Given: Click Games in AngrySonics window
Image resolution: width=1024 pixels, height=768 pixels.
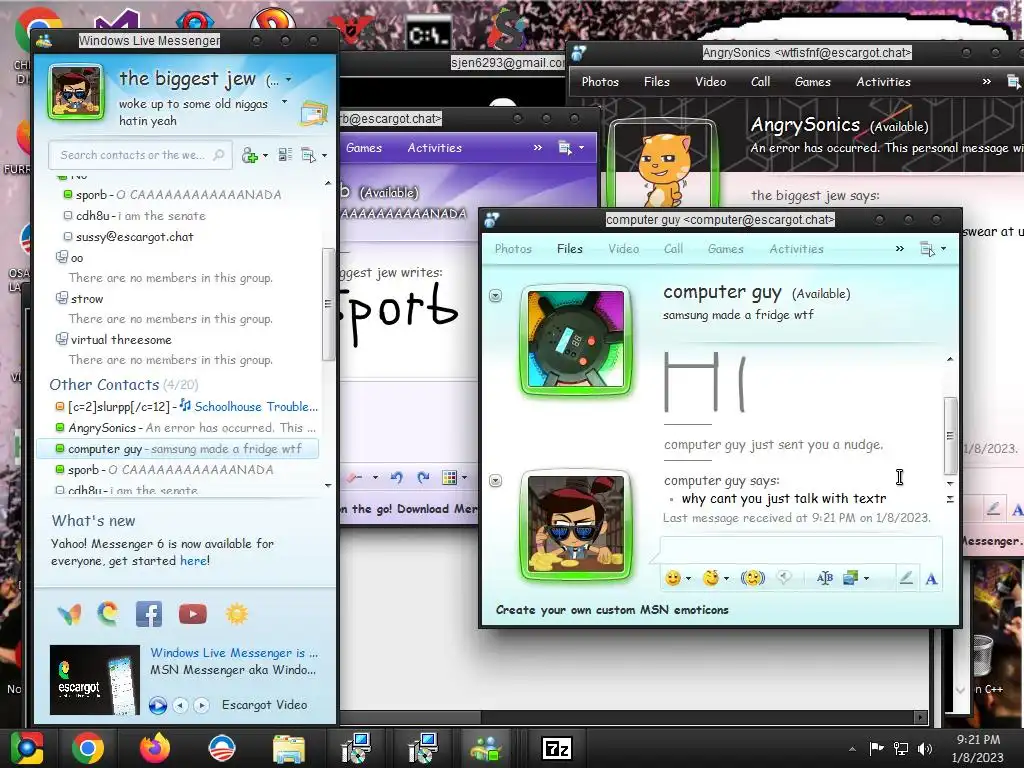Looking at the screenshot, I should point(812,82).
